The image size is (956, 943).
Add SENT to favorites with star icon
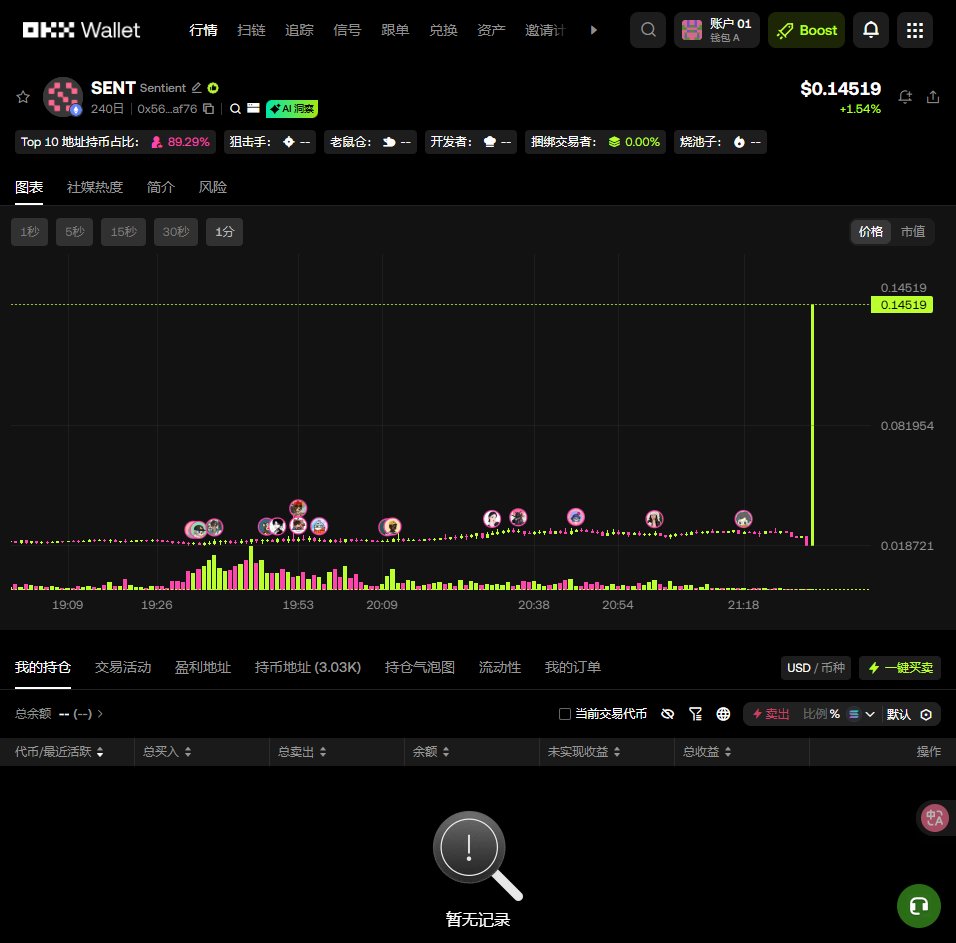tap(23, 96)
